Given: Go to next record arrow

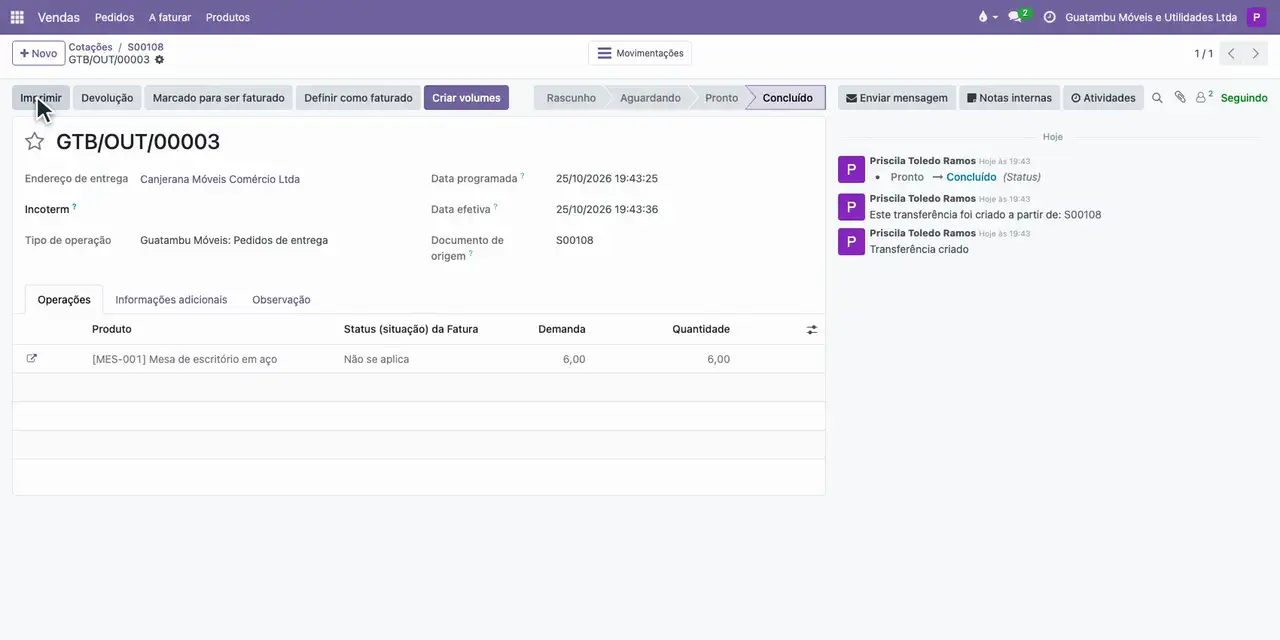Looking at the screenshot, I should [x=1256, y=53].
